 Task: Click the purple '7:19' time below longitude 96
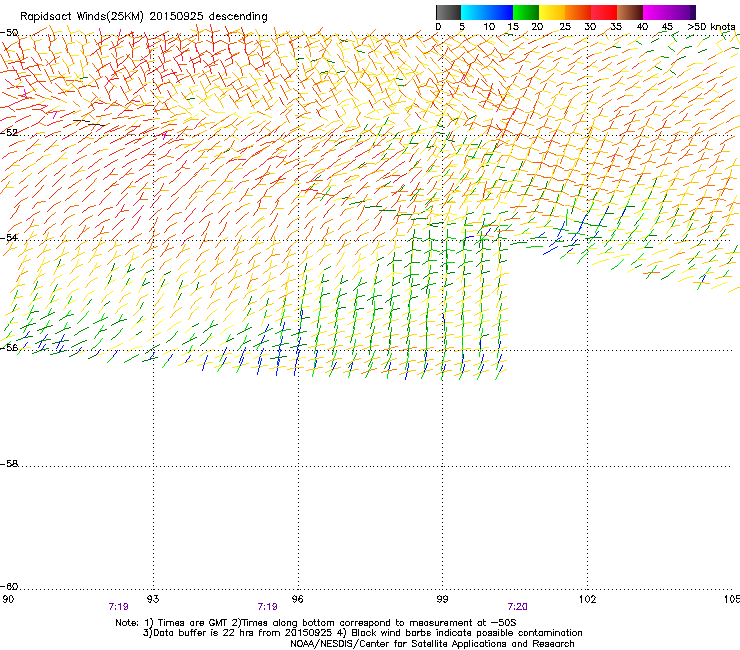pos(267,607)
